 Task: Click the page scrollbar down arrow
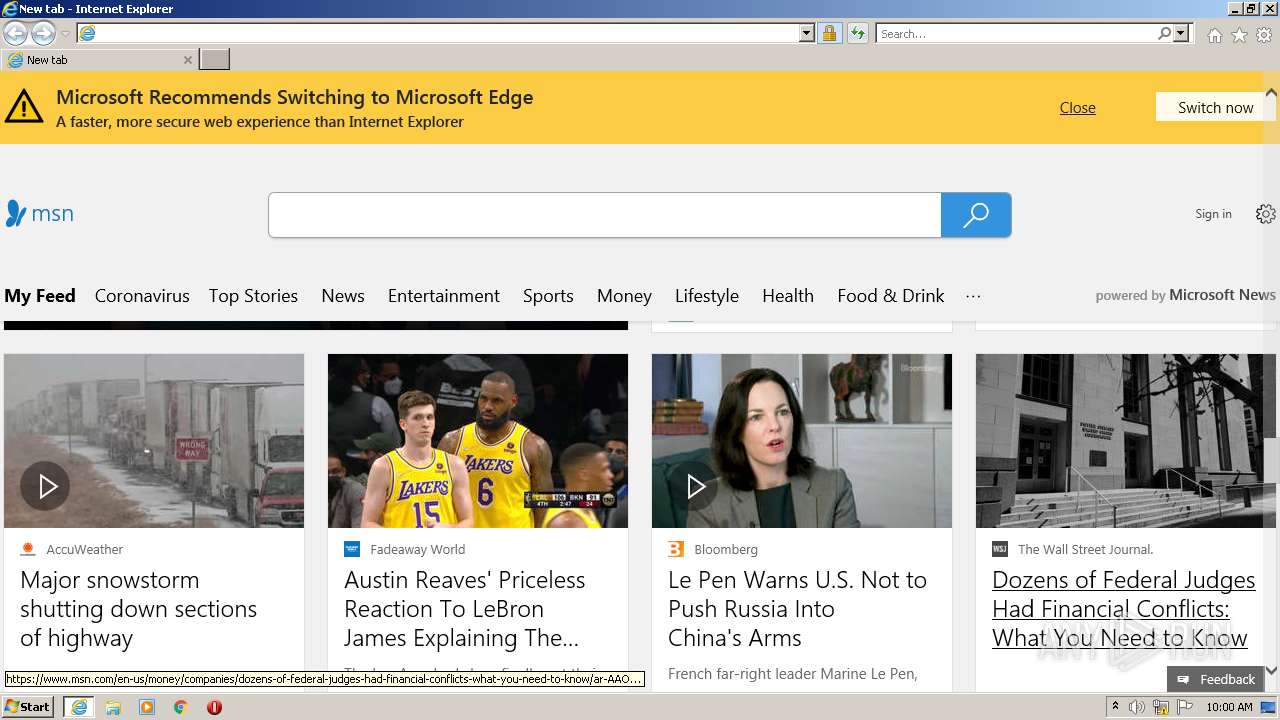[x=1271, y=671]
